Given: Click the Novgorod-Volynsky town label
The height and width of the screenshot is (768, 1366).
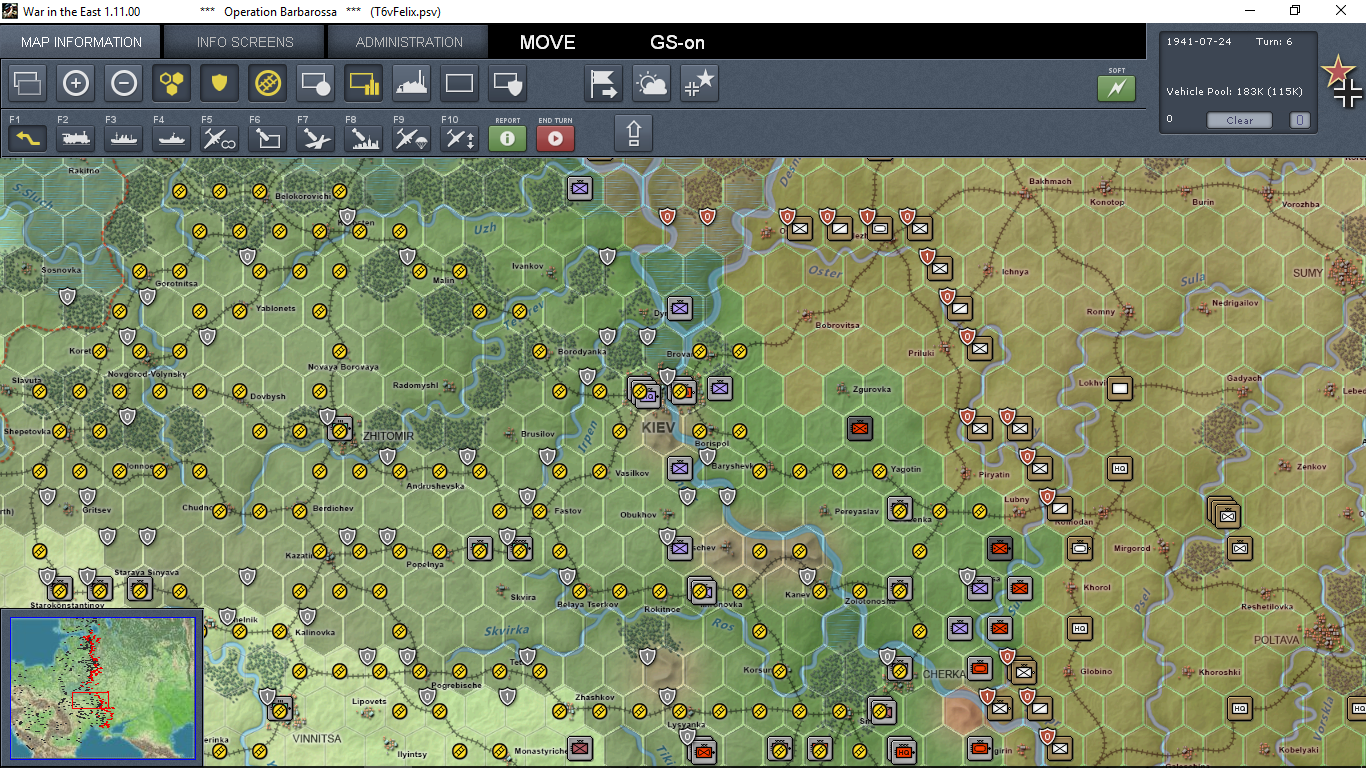Looking at the screenshot, I should click(x=149, y=374).
